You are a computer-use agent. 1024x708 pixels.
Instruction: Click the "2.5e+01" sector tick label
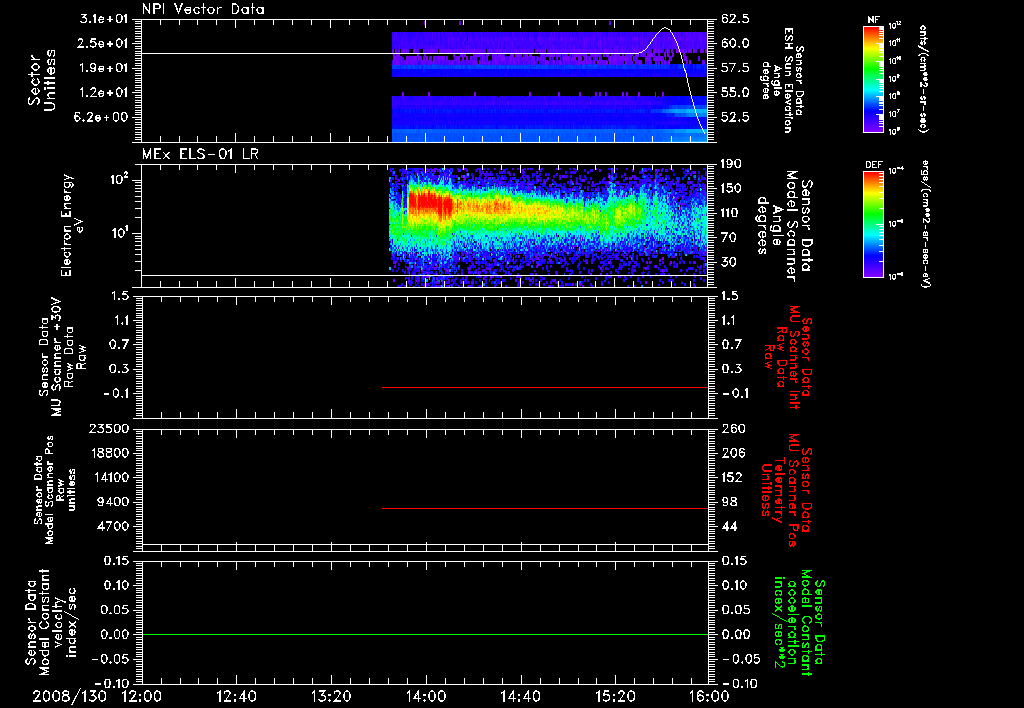click(x=104, y=43)
